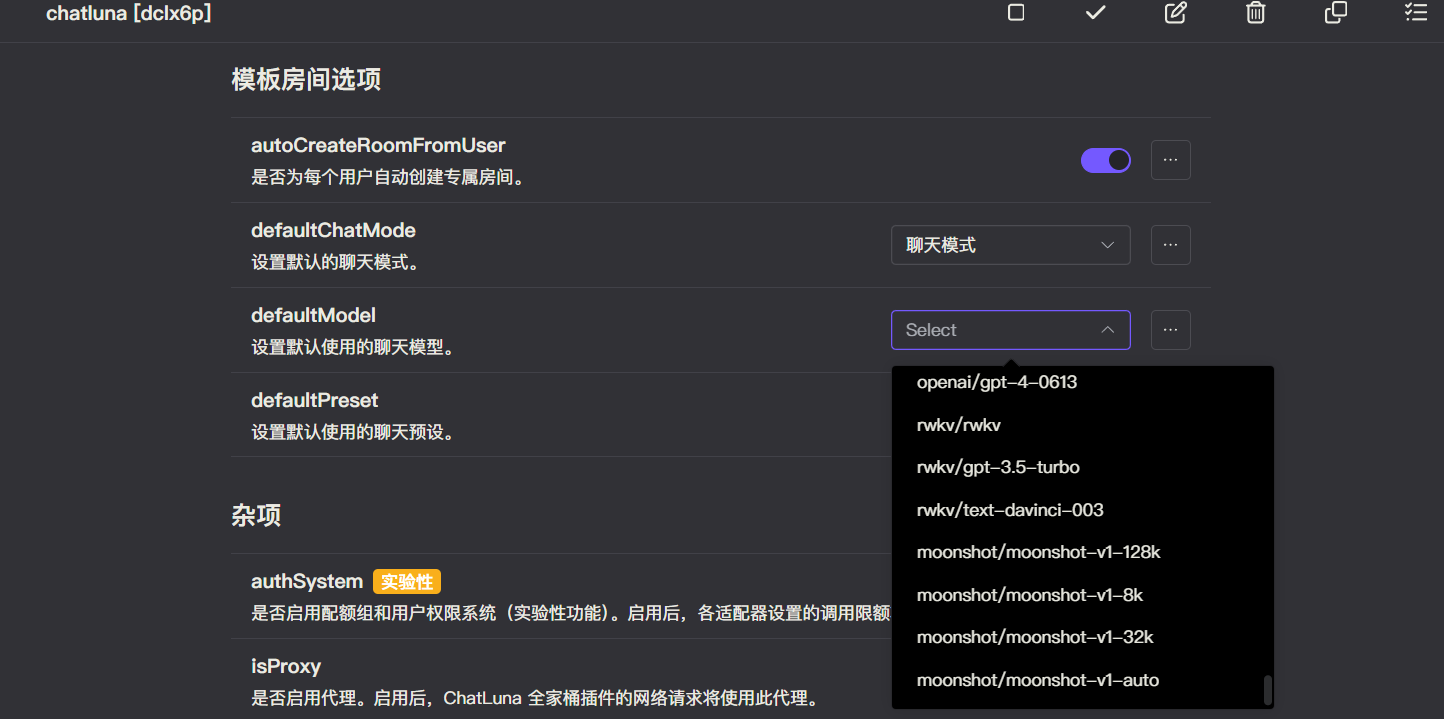Viewport: 1444px width, 719px height.
Task: Pick moonshot/moonshot-v1-auto from list
Action: [x=1037, y=680]
